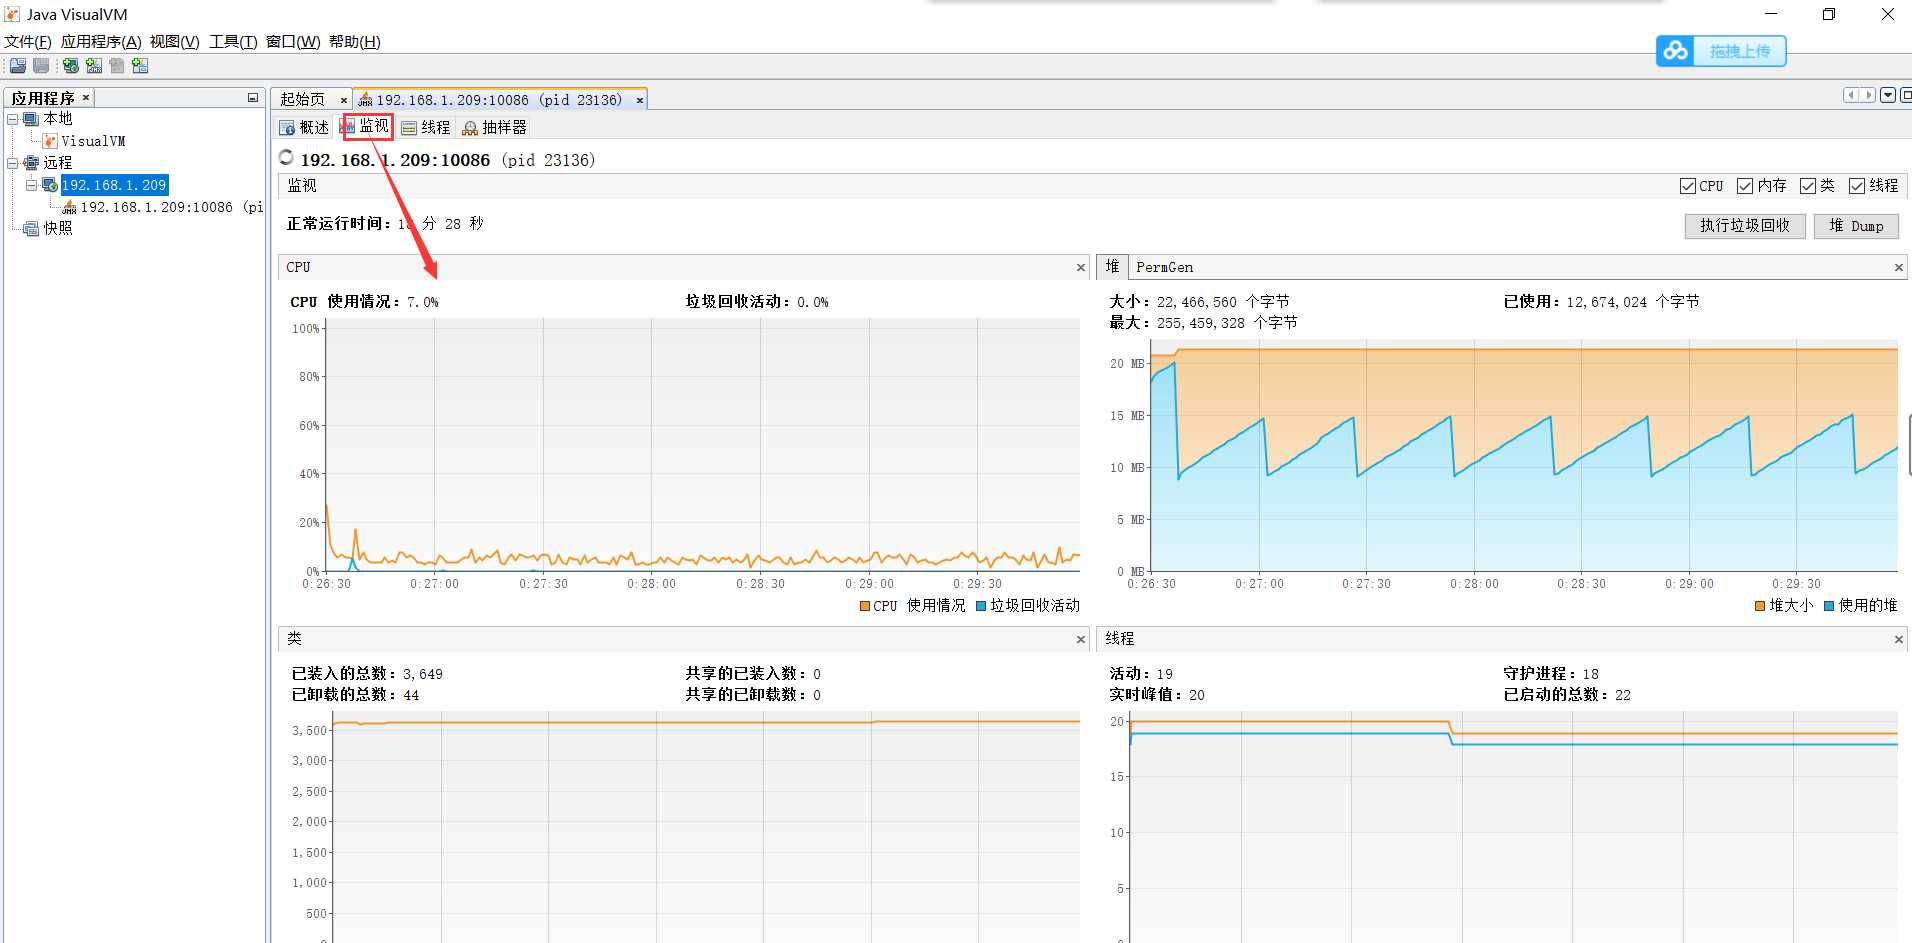Click the loading spinner beside the host title
The image size is (1912, 943).
pyautogui.click(x=286, y=157)
